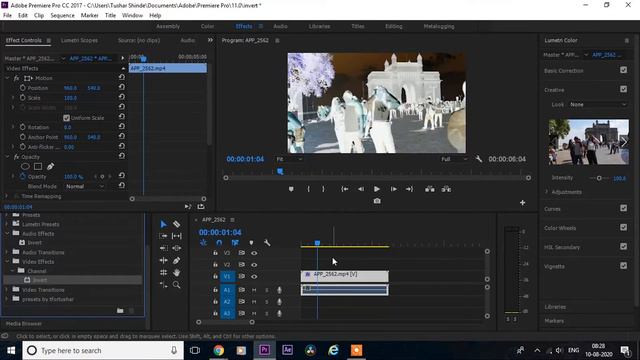Click the Export Frame camera icon
The height and width of the screenshot is (360, 640).
(x=377, y=201)
